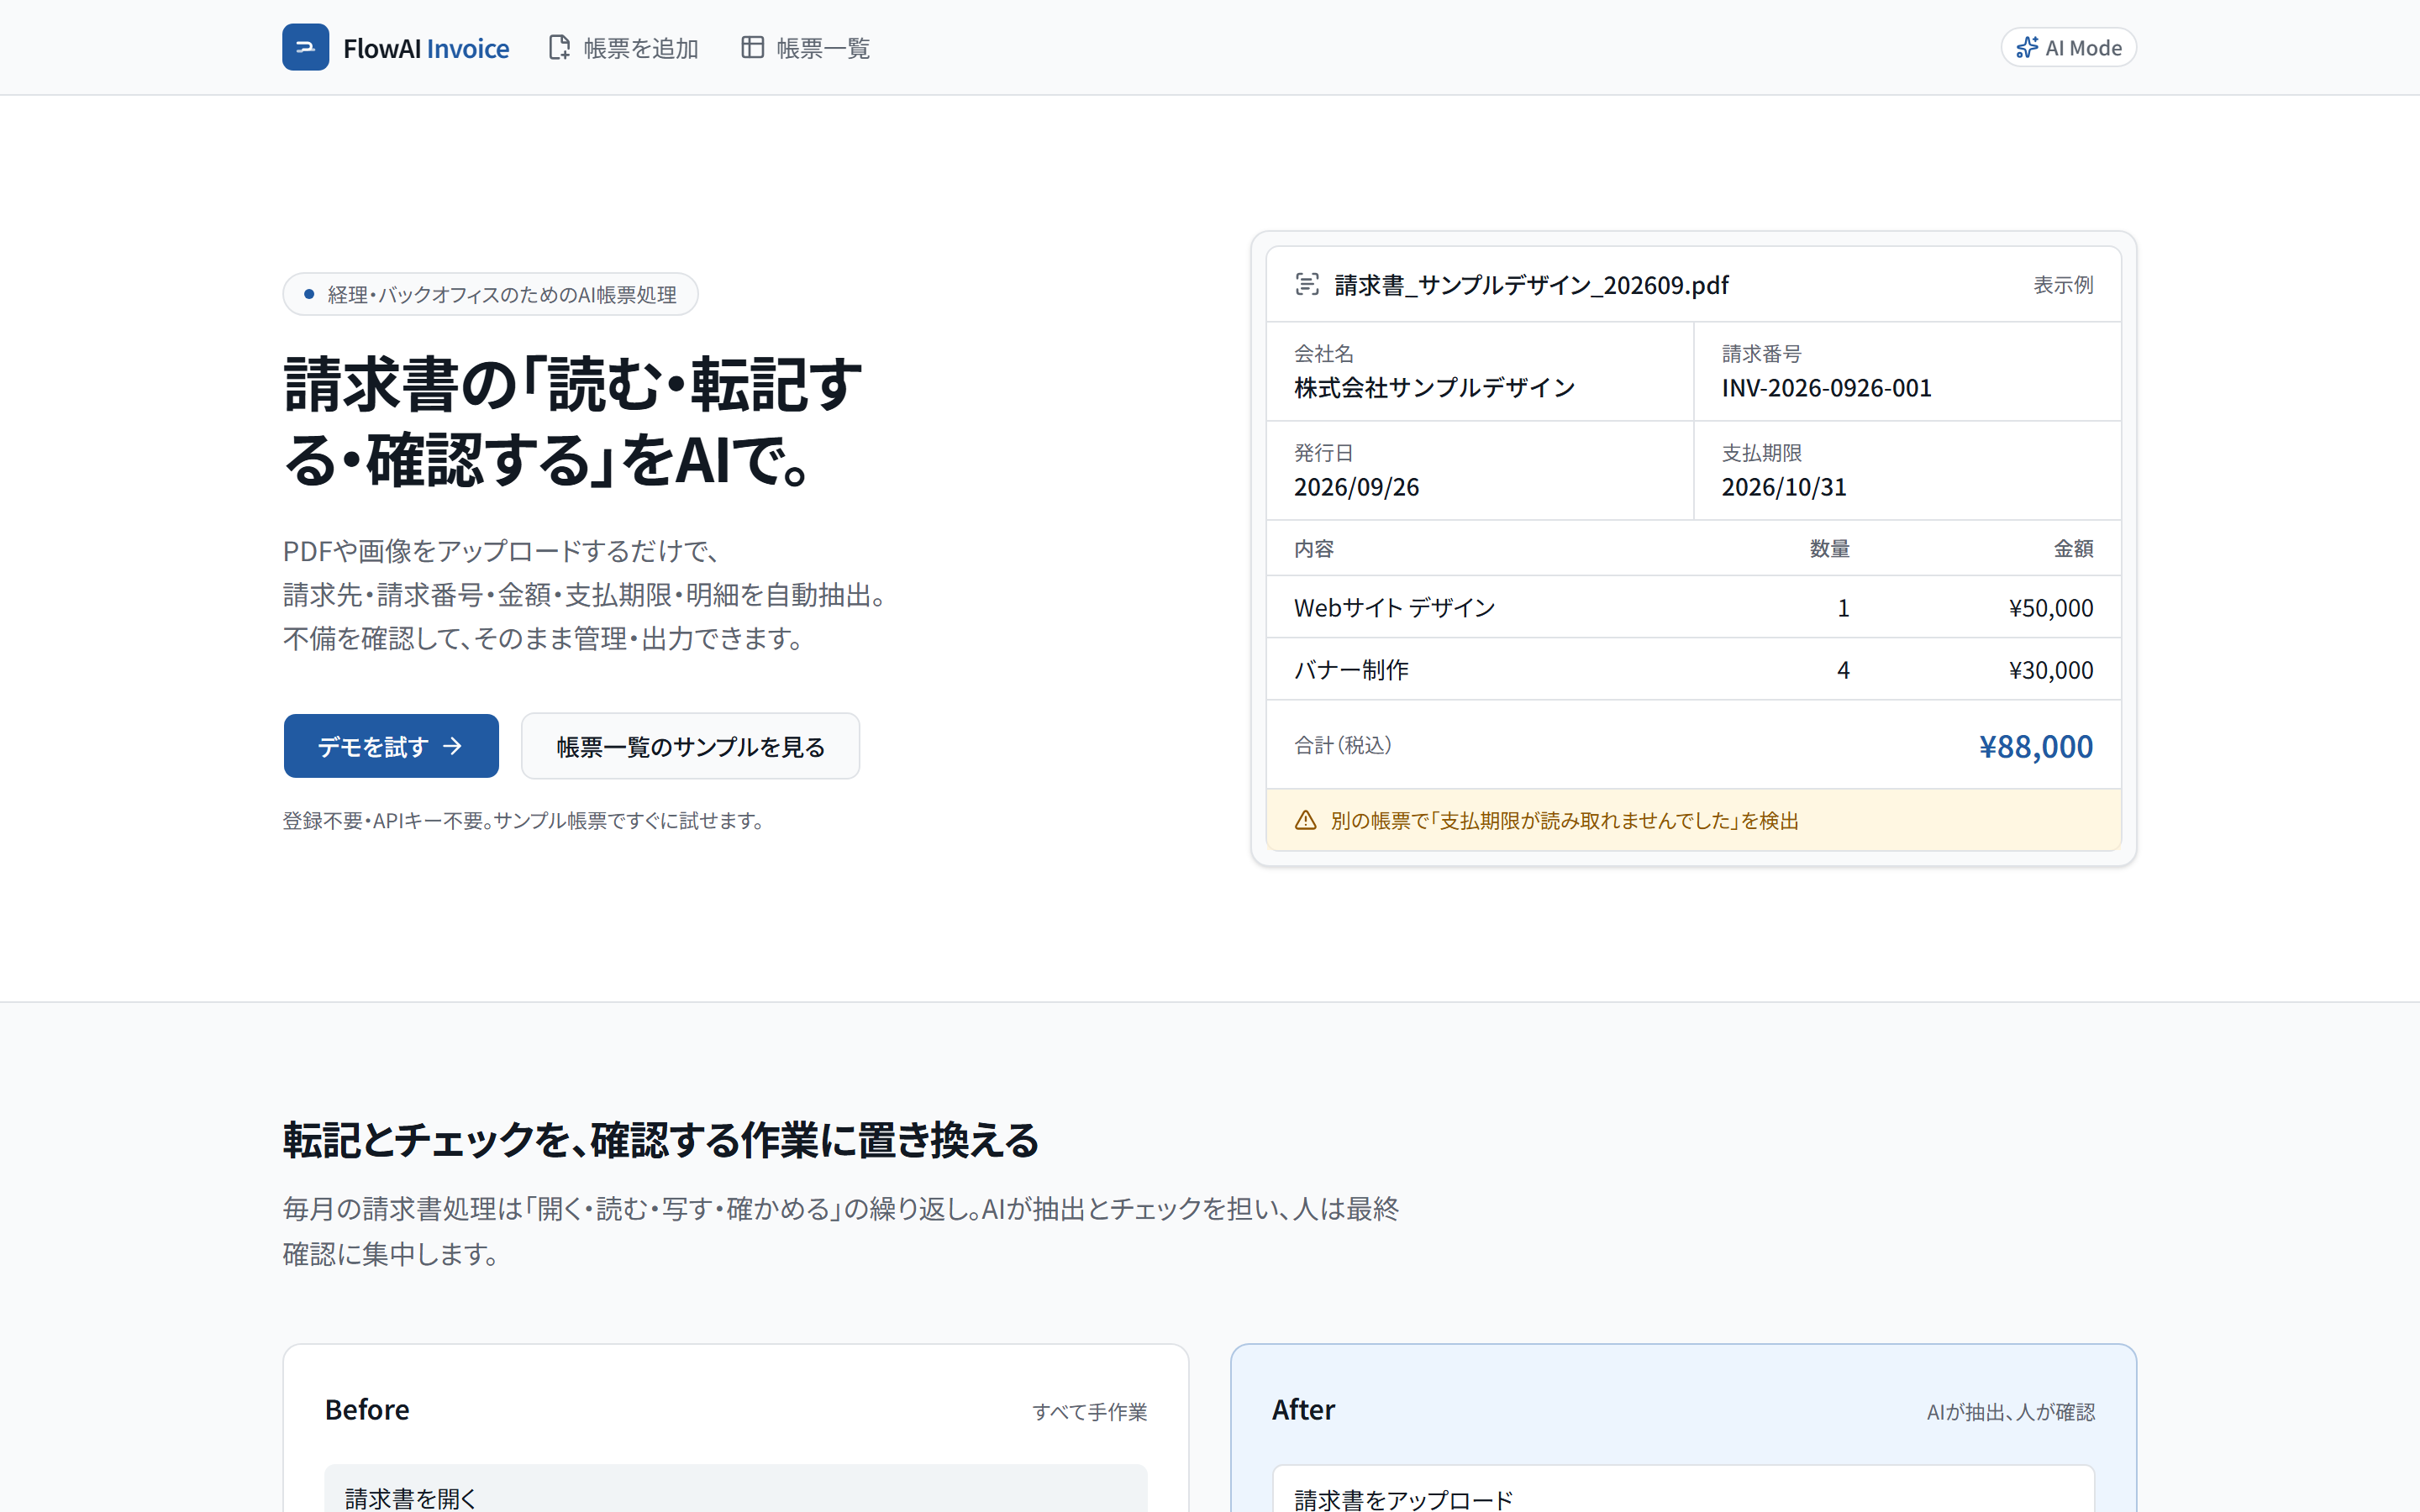Click the Before card title
2420x1512 pixels.
click(x=367, y=1409)
